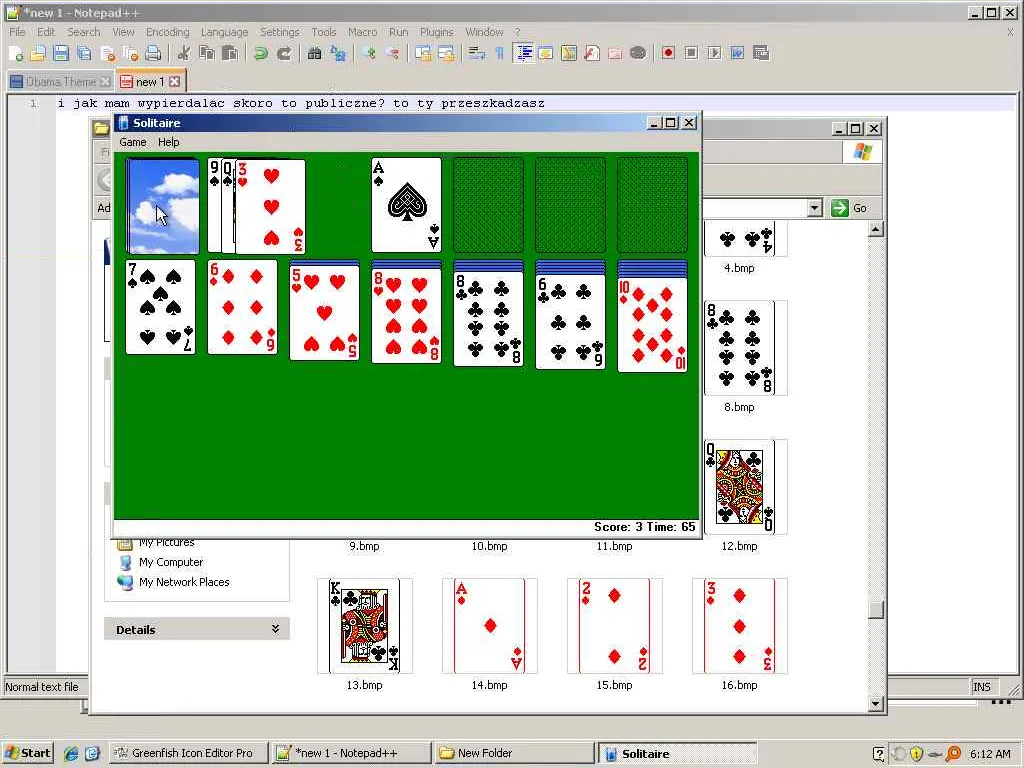Click the Ace of spades foundation card
This screenshot has height=768, width=1024.
click(406, 204)
